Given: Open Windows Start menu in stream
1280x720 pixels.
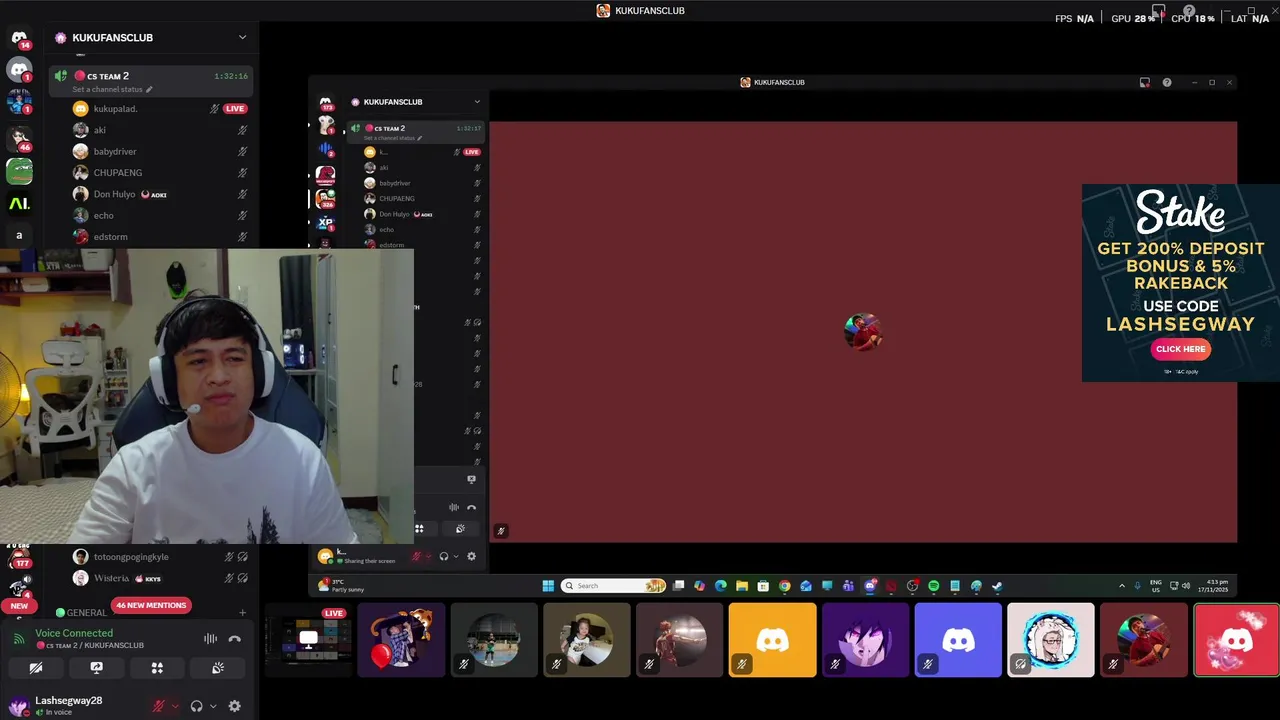Looking at the screenshot, I should pyautogui.click(x=548, y=586).
